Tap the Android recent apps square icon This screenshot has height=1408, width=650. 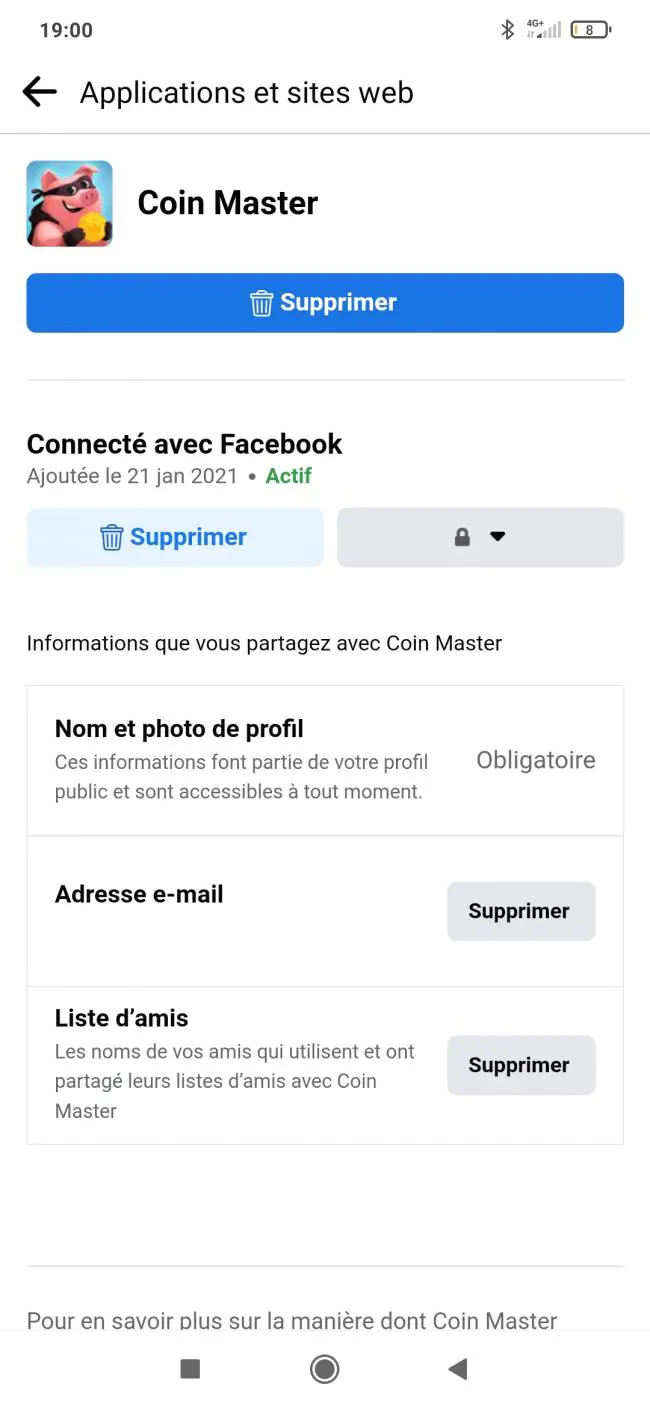(190, 1369)
